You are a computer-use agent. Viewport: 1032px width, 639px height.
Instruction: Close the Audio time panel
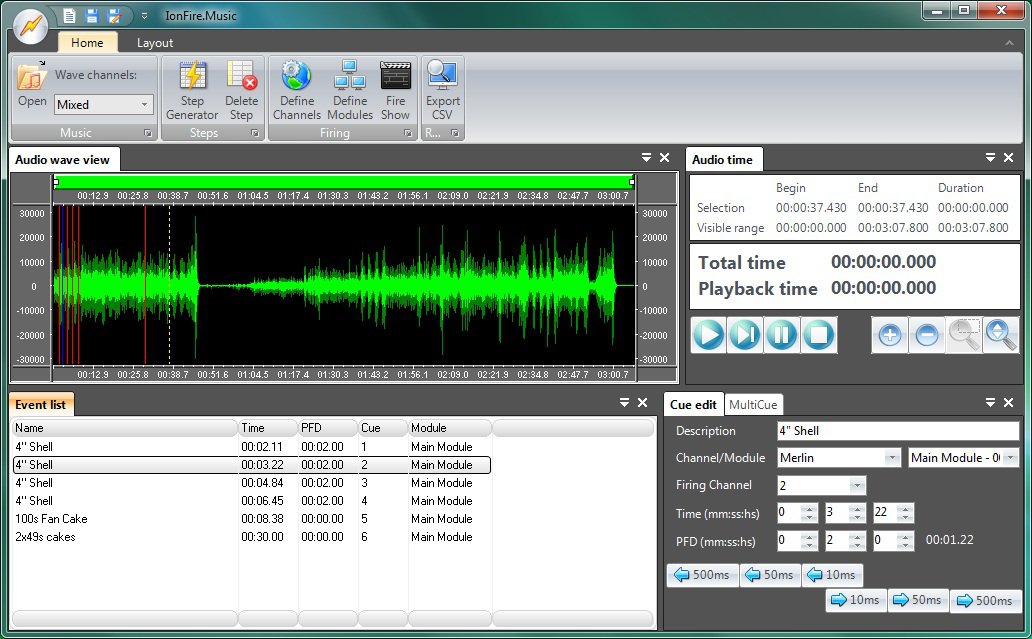click(x=1008, y=158)
